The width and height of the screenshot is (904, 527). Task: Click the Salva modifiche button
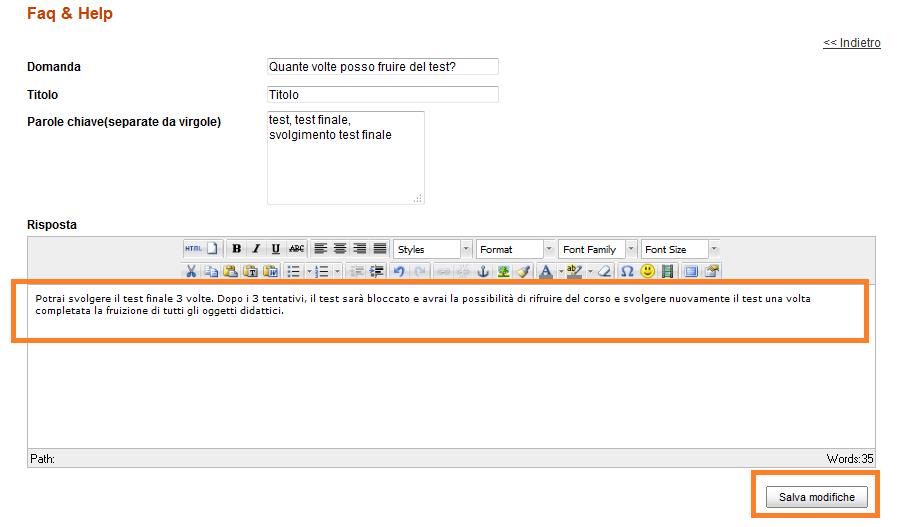click(816, 497)
